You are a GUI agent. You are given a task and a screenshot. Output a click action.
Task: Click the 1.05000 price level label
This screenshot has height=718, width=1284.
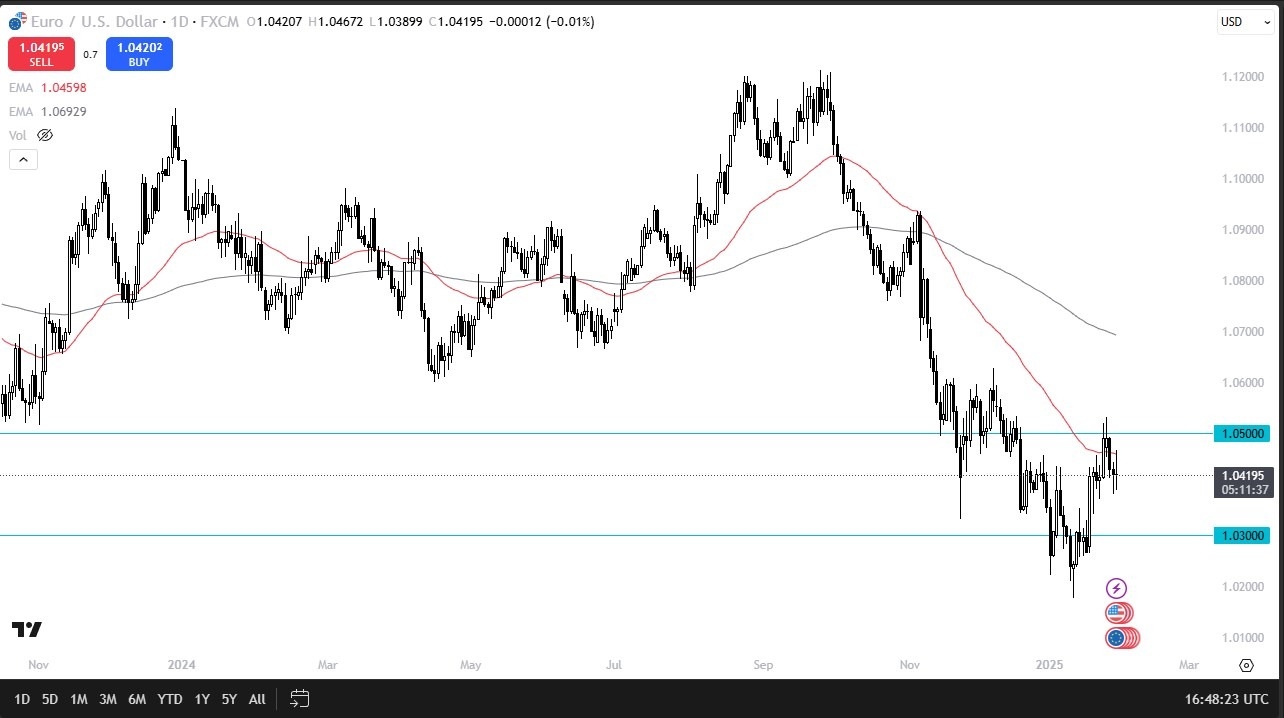[1242, 433]
